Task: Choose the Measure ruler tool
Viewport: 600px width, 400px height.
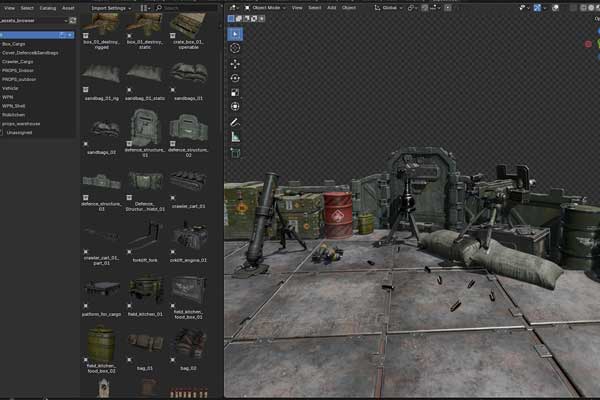Action: 235,137
